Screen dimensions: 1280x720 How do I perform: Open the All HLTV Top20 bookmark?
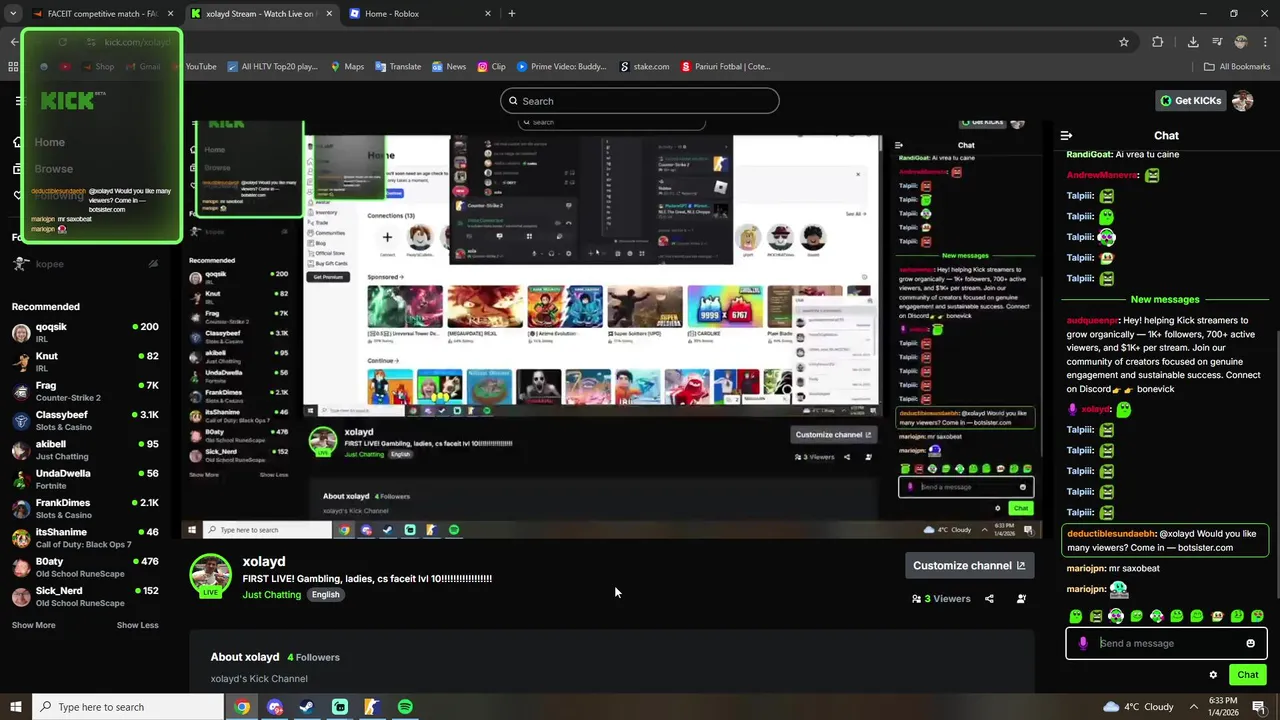click(271, 67)
